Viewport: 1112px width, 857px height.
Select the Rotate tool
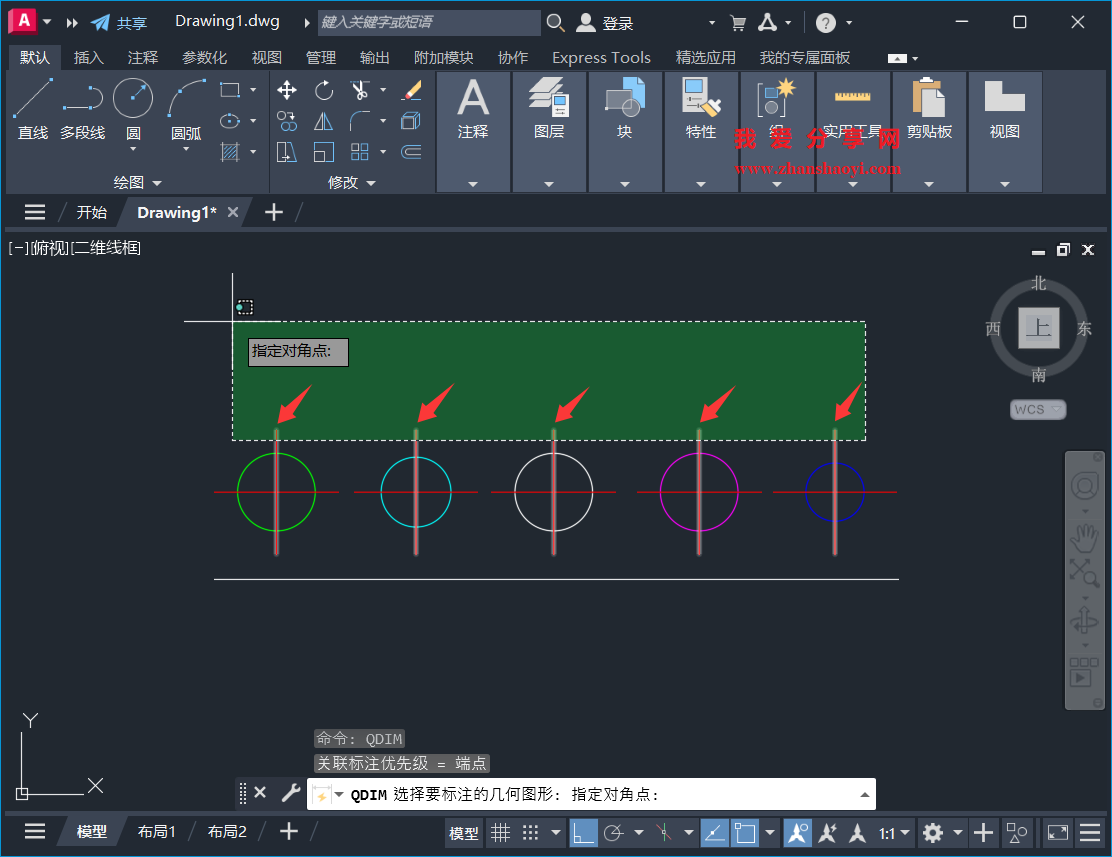click(323, 90)
